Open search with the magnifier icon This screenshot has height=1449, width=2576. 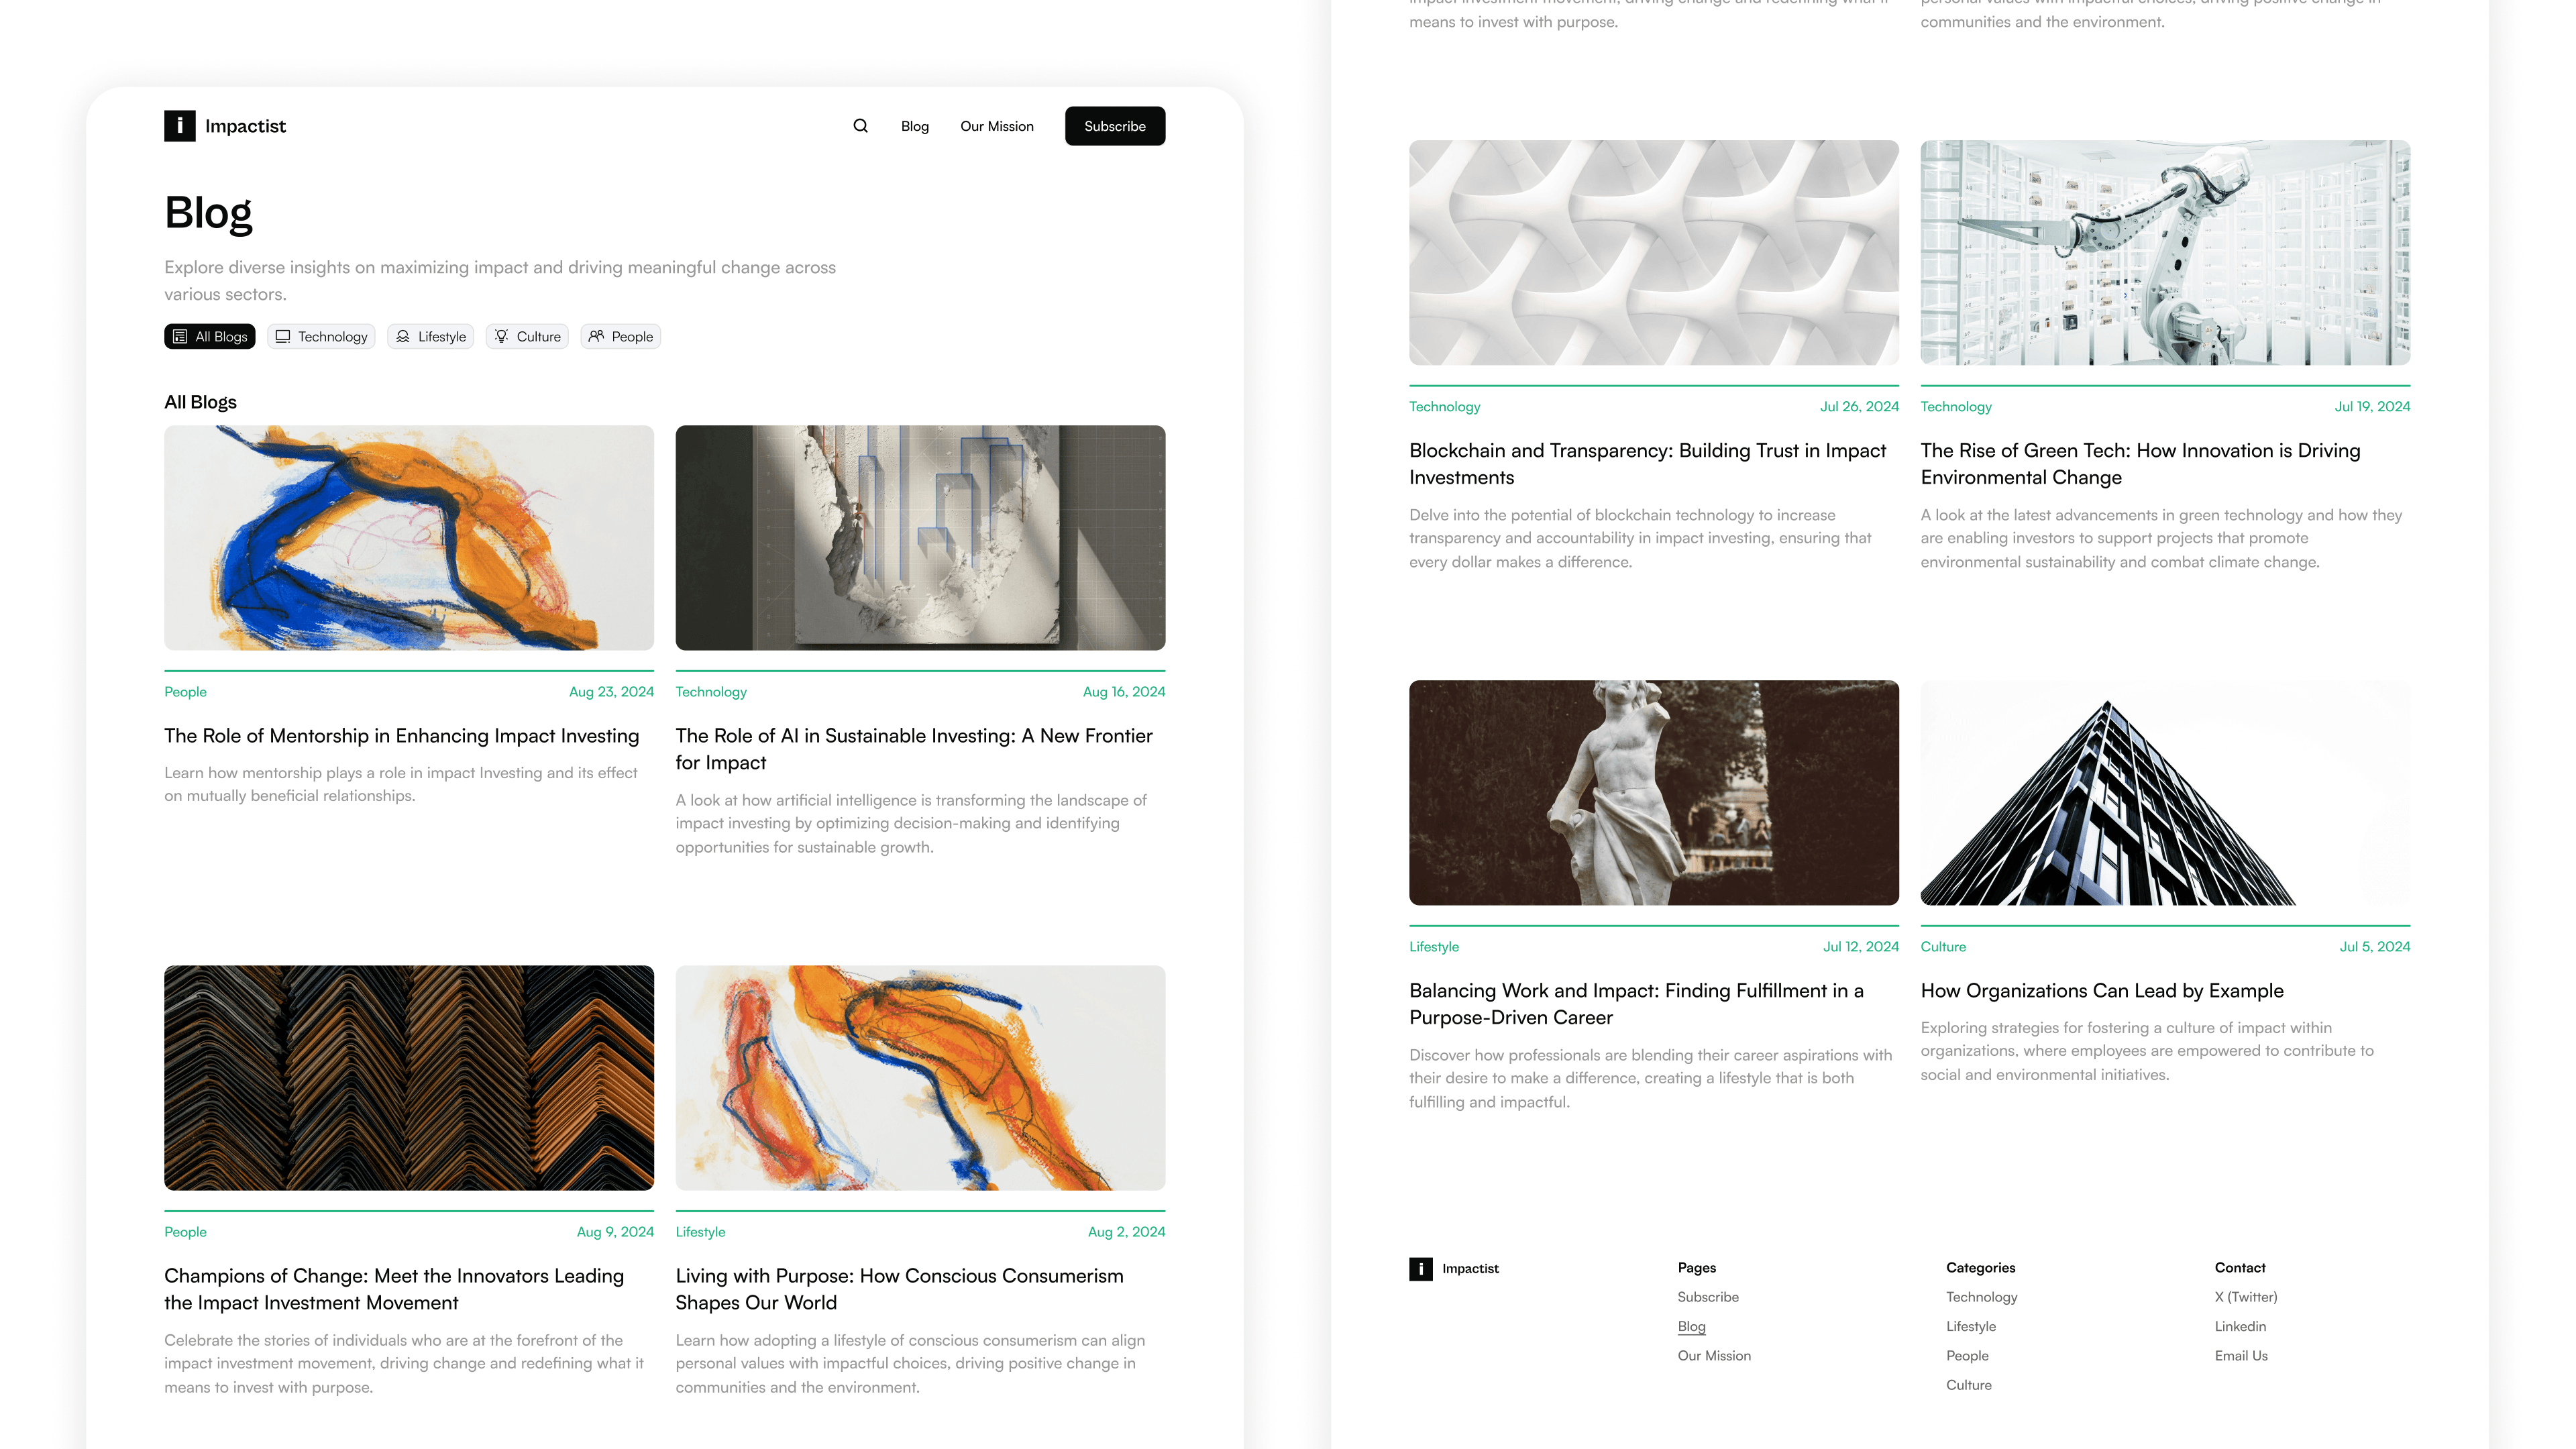(x=860, y=126)
